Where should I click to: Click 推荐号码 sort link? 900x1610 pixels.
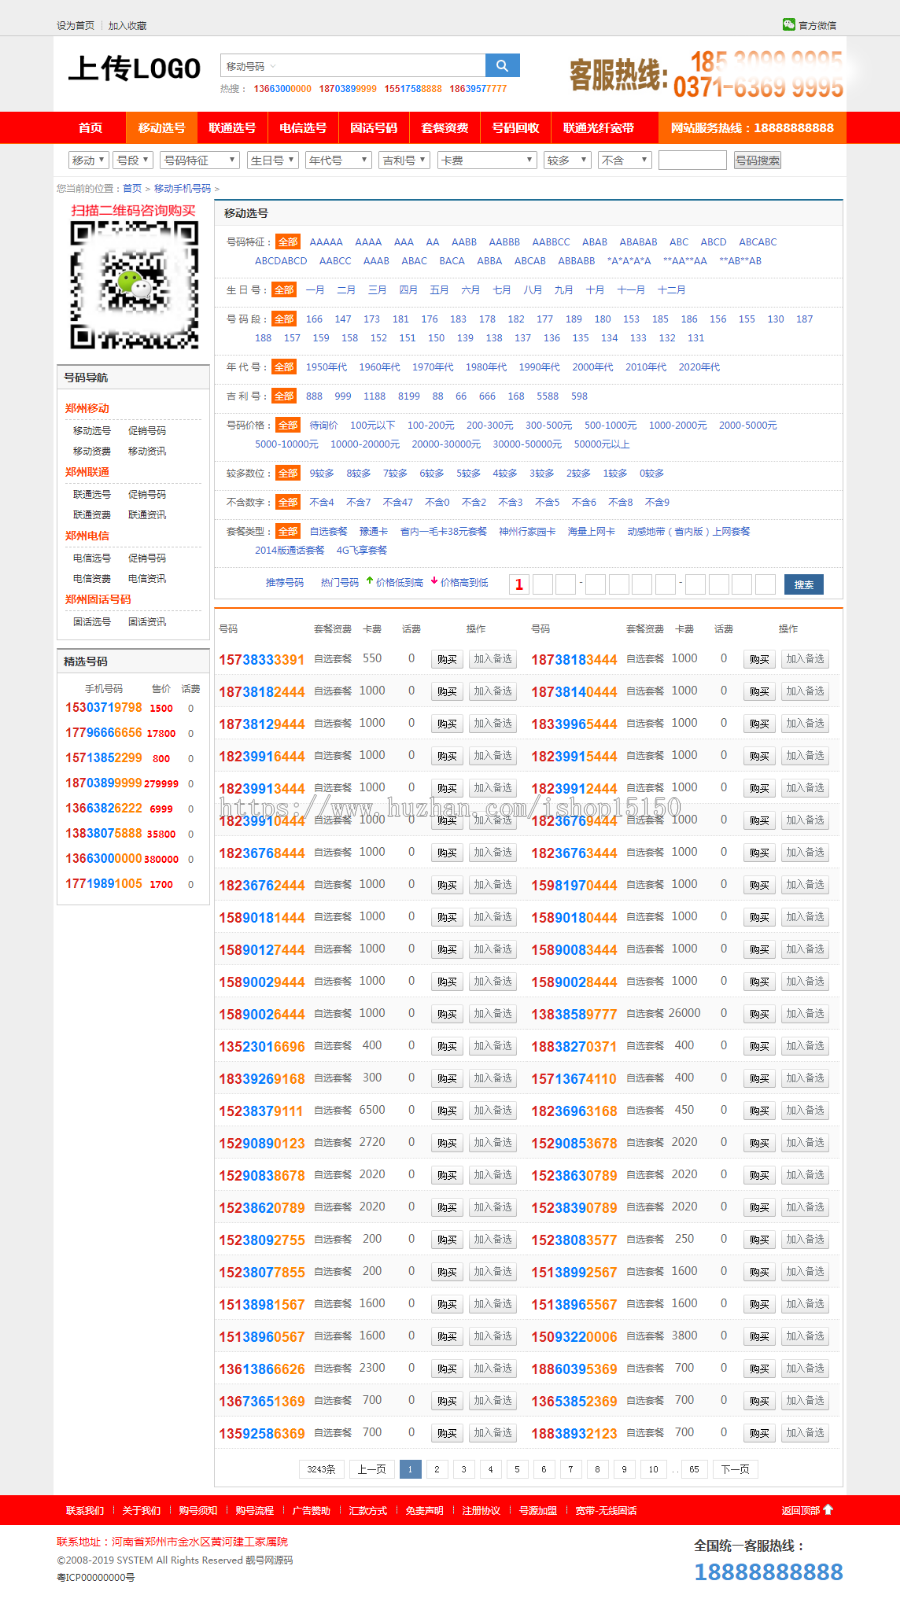pyautogui.click(x=285, y=582)
